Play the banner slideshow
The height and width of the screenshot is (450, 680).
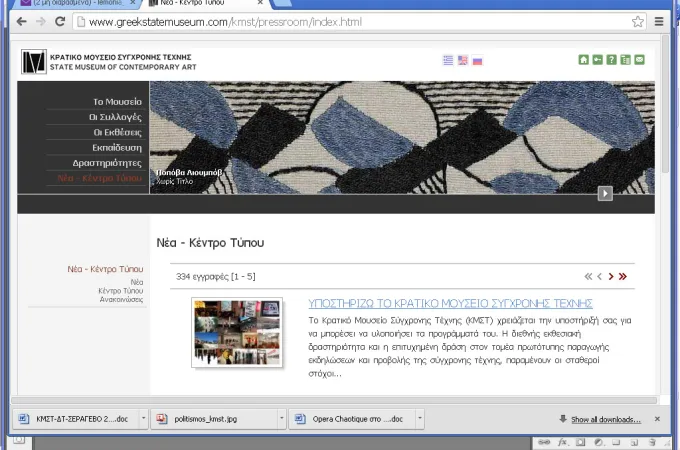(x=605, y=193)
